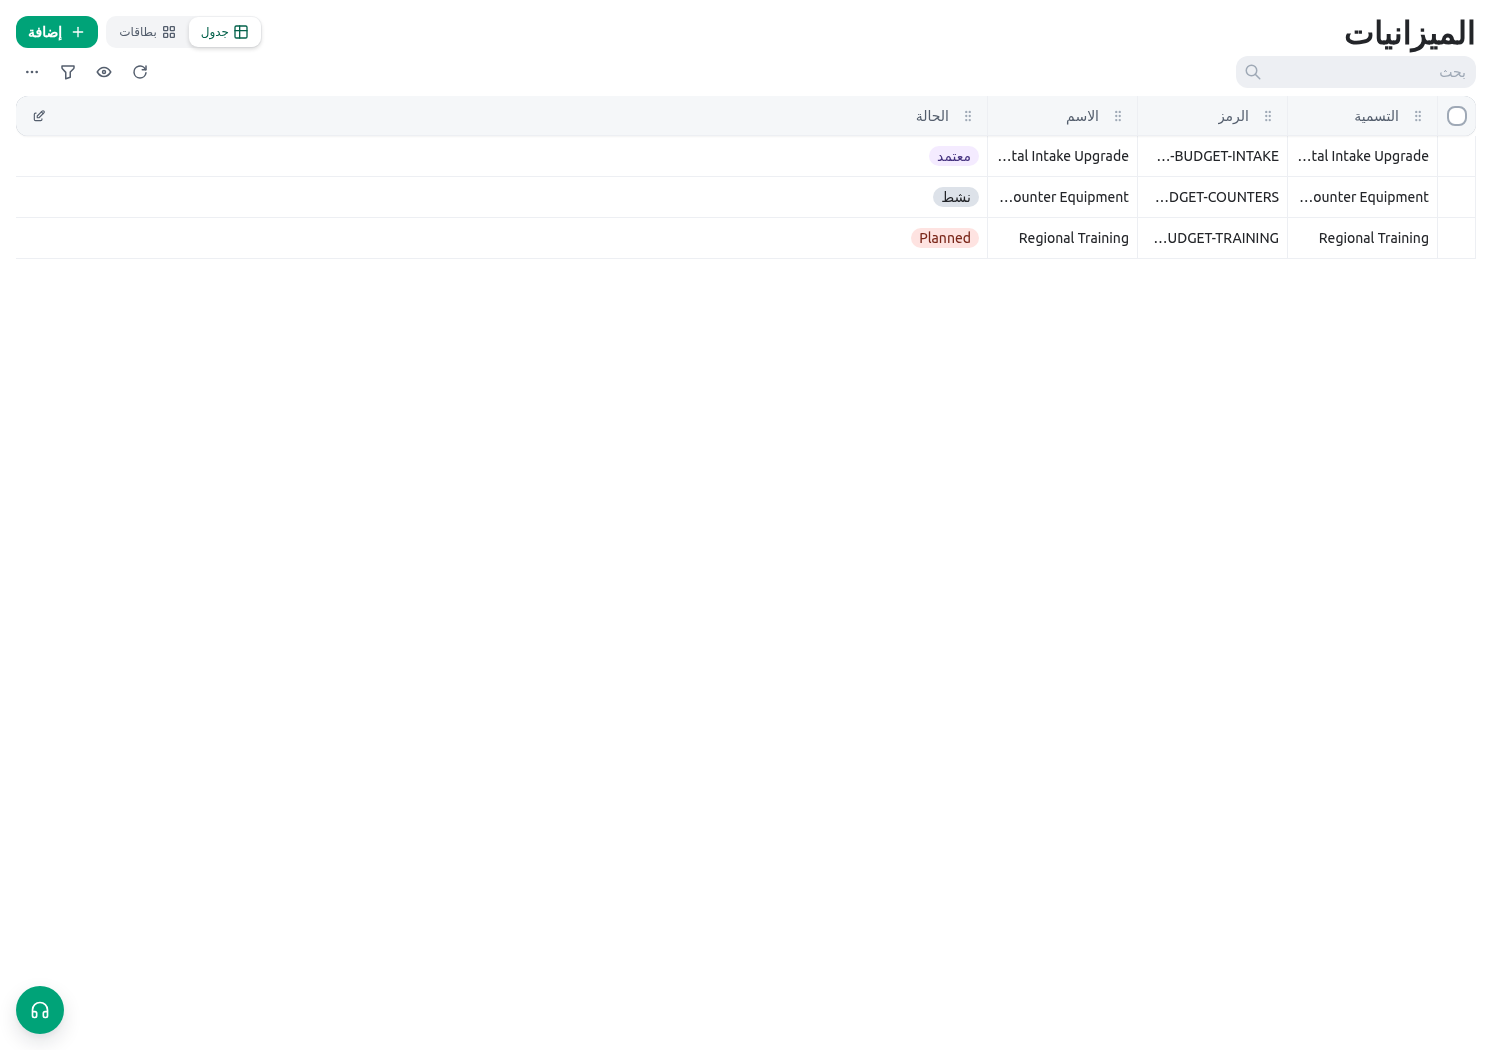The width and height of the screenshot is (1492, 1050).
Task: Click ...ounter Equipment in الاسم column
Action: [x=1064, y=197]
